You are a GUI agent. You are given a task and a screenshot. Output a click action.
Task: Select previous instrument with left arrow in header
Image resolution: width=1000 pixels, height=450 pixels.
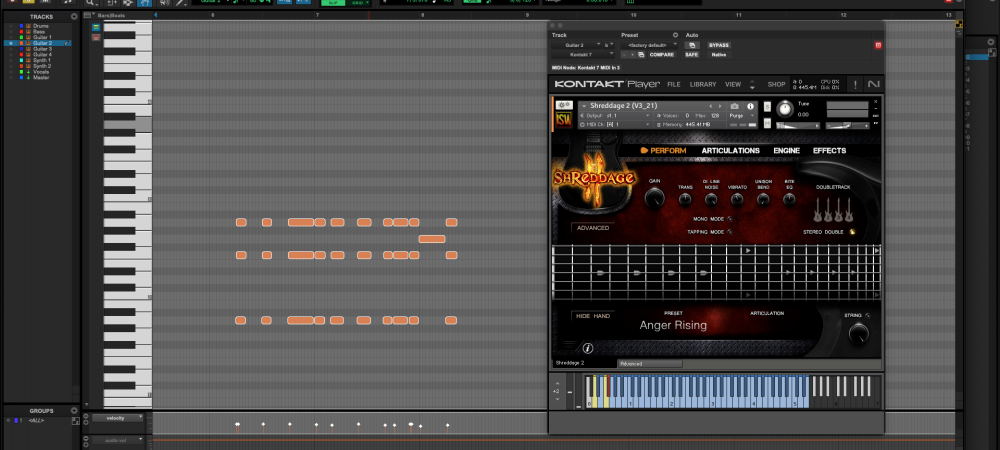tap(710, 106)
